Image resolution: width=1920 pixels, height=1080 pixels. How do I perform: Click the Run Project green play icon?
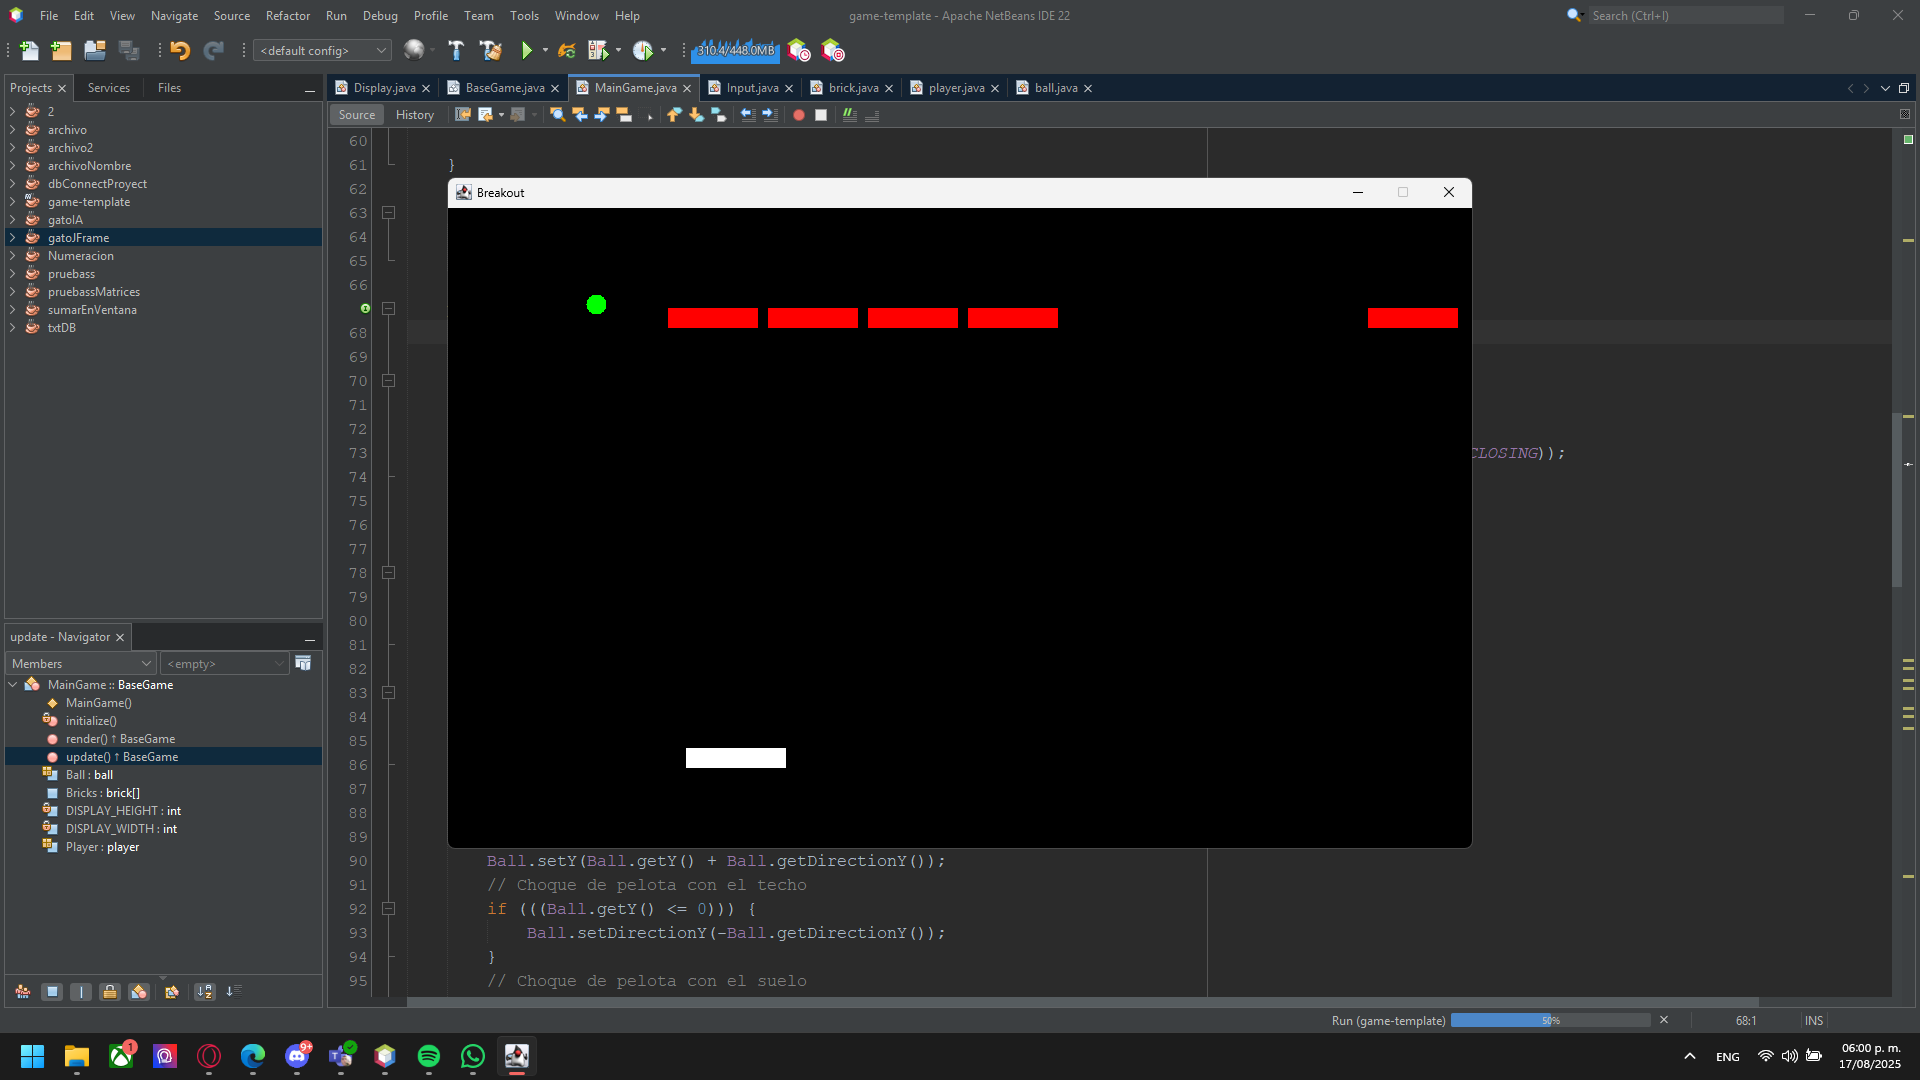pos(526,50)
